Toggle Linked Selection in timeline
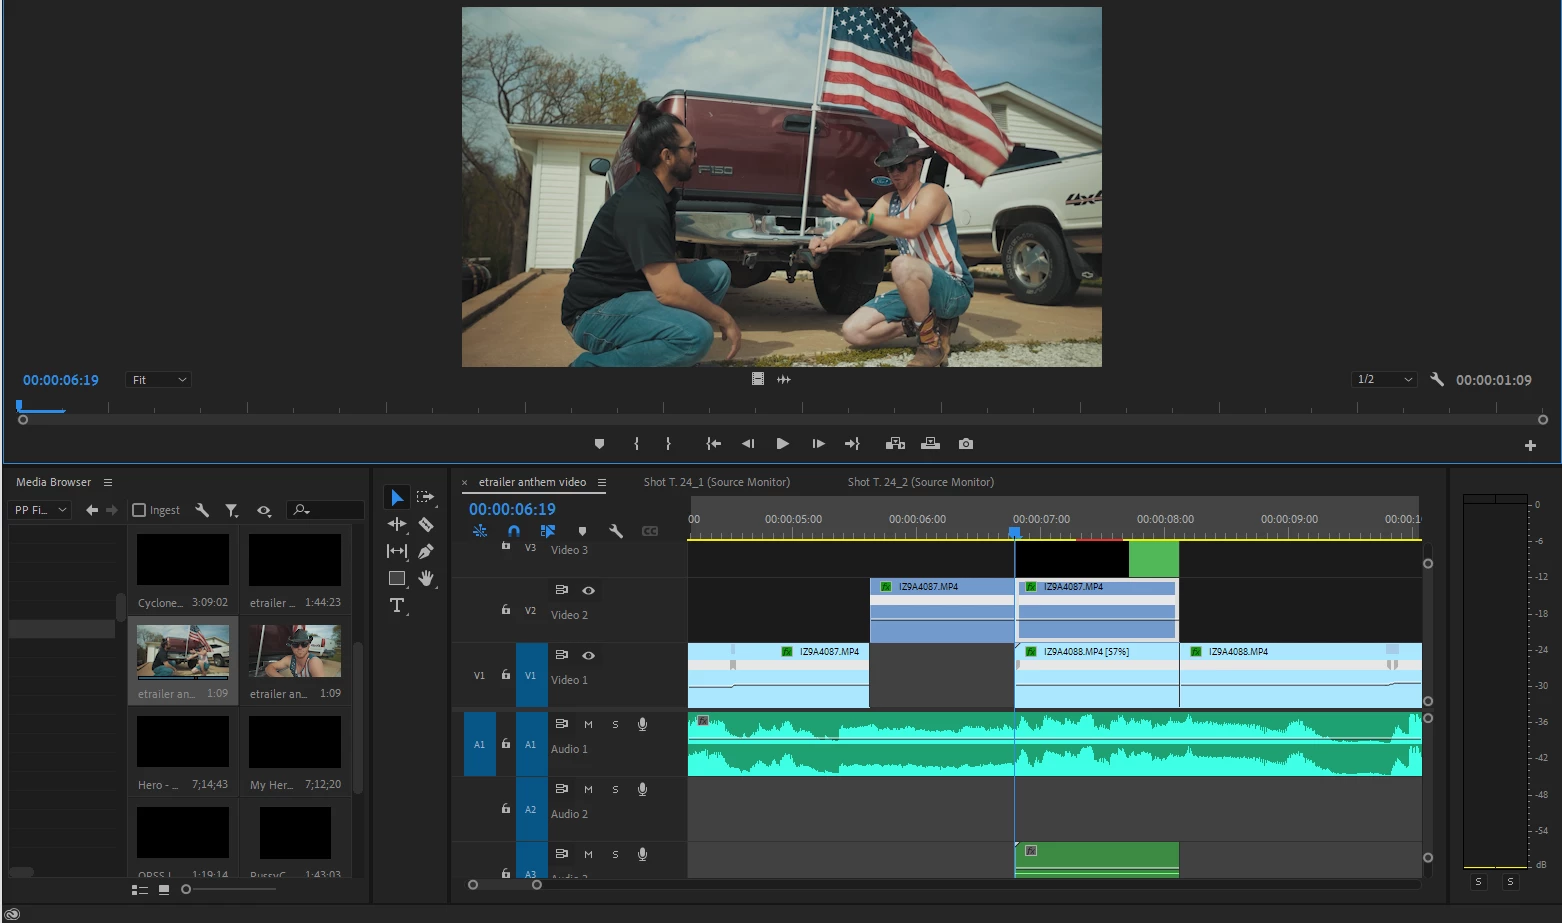1562x923 pixels. 547,531
